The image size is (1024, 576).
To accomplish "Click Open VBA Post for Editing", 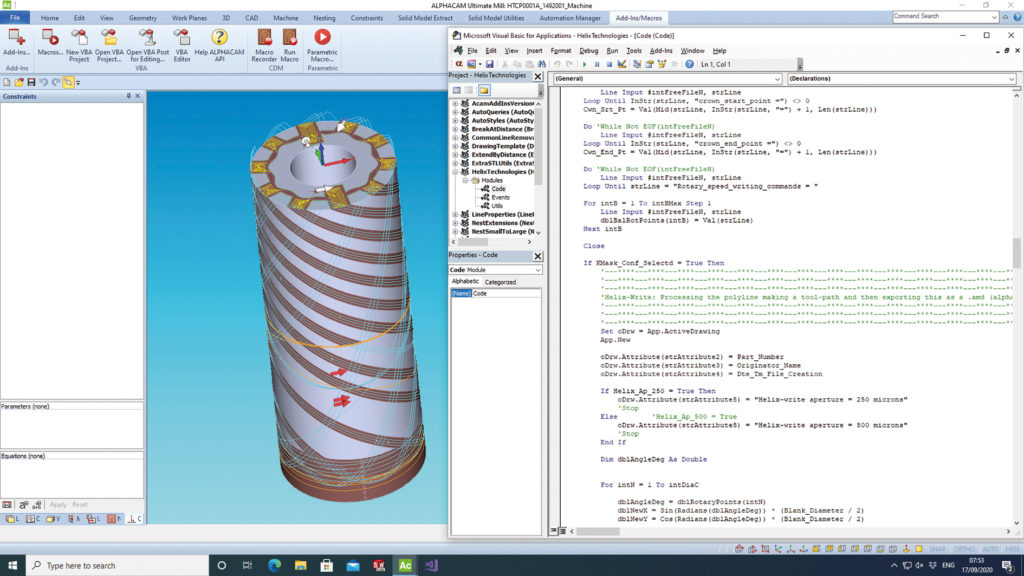I will 148,46.
